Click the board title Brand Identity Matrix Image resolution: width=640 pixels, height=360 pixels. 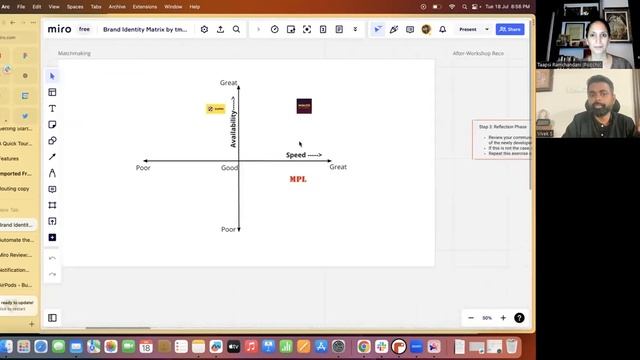click(145, 29)
